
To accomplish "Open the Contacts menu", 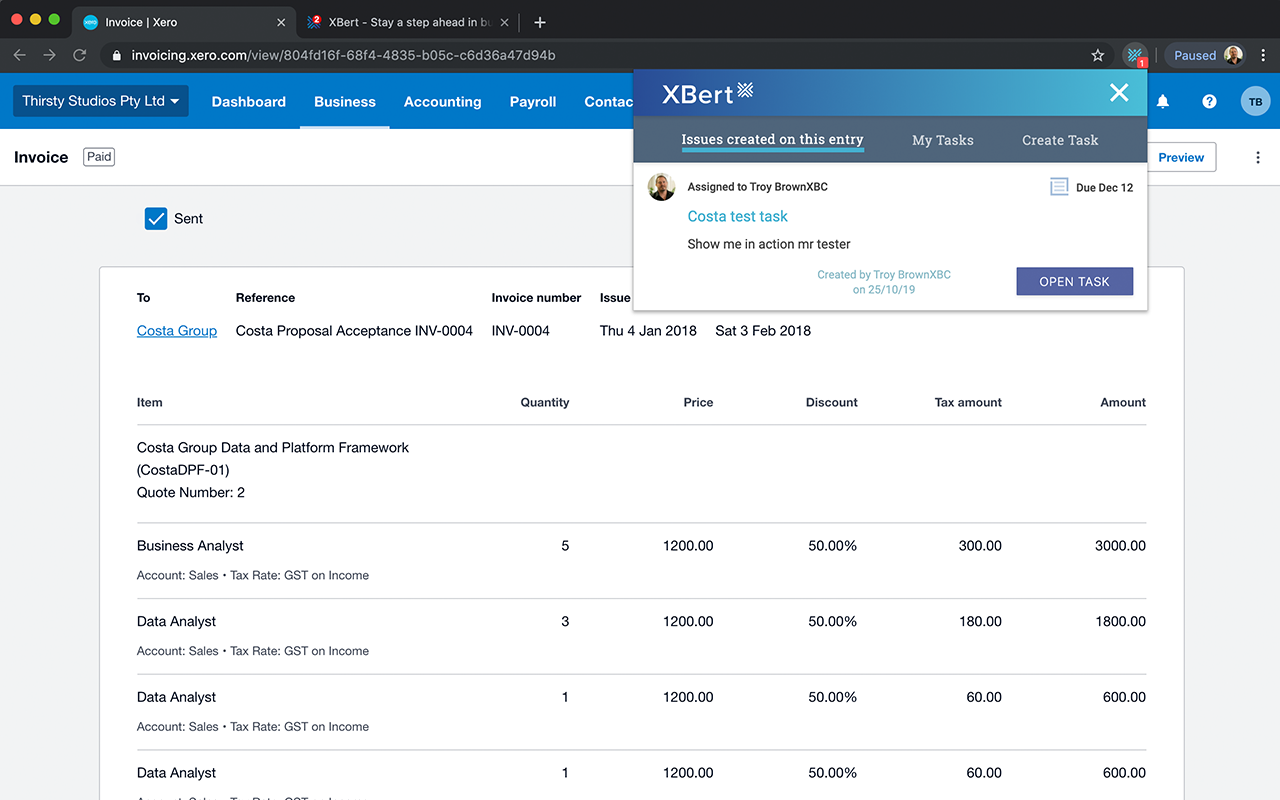I will [x=608, y=101].
